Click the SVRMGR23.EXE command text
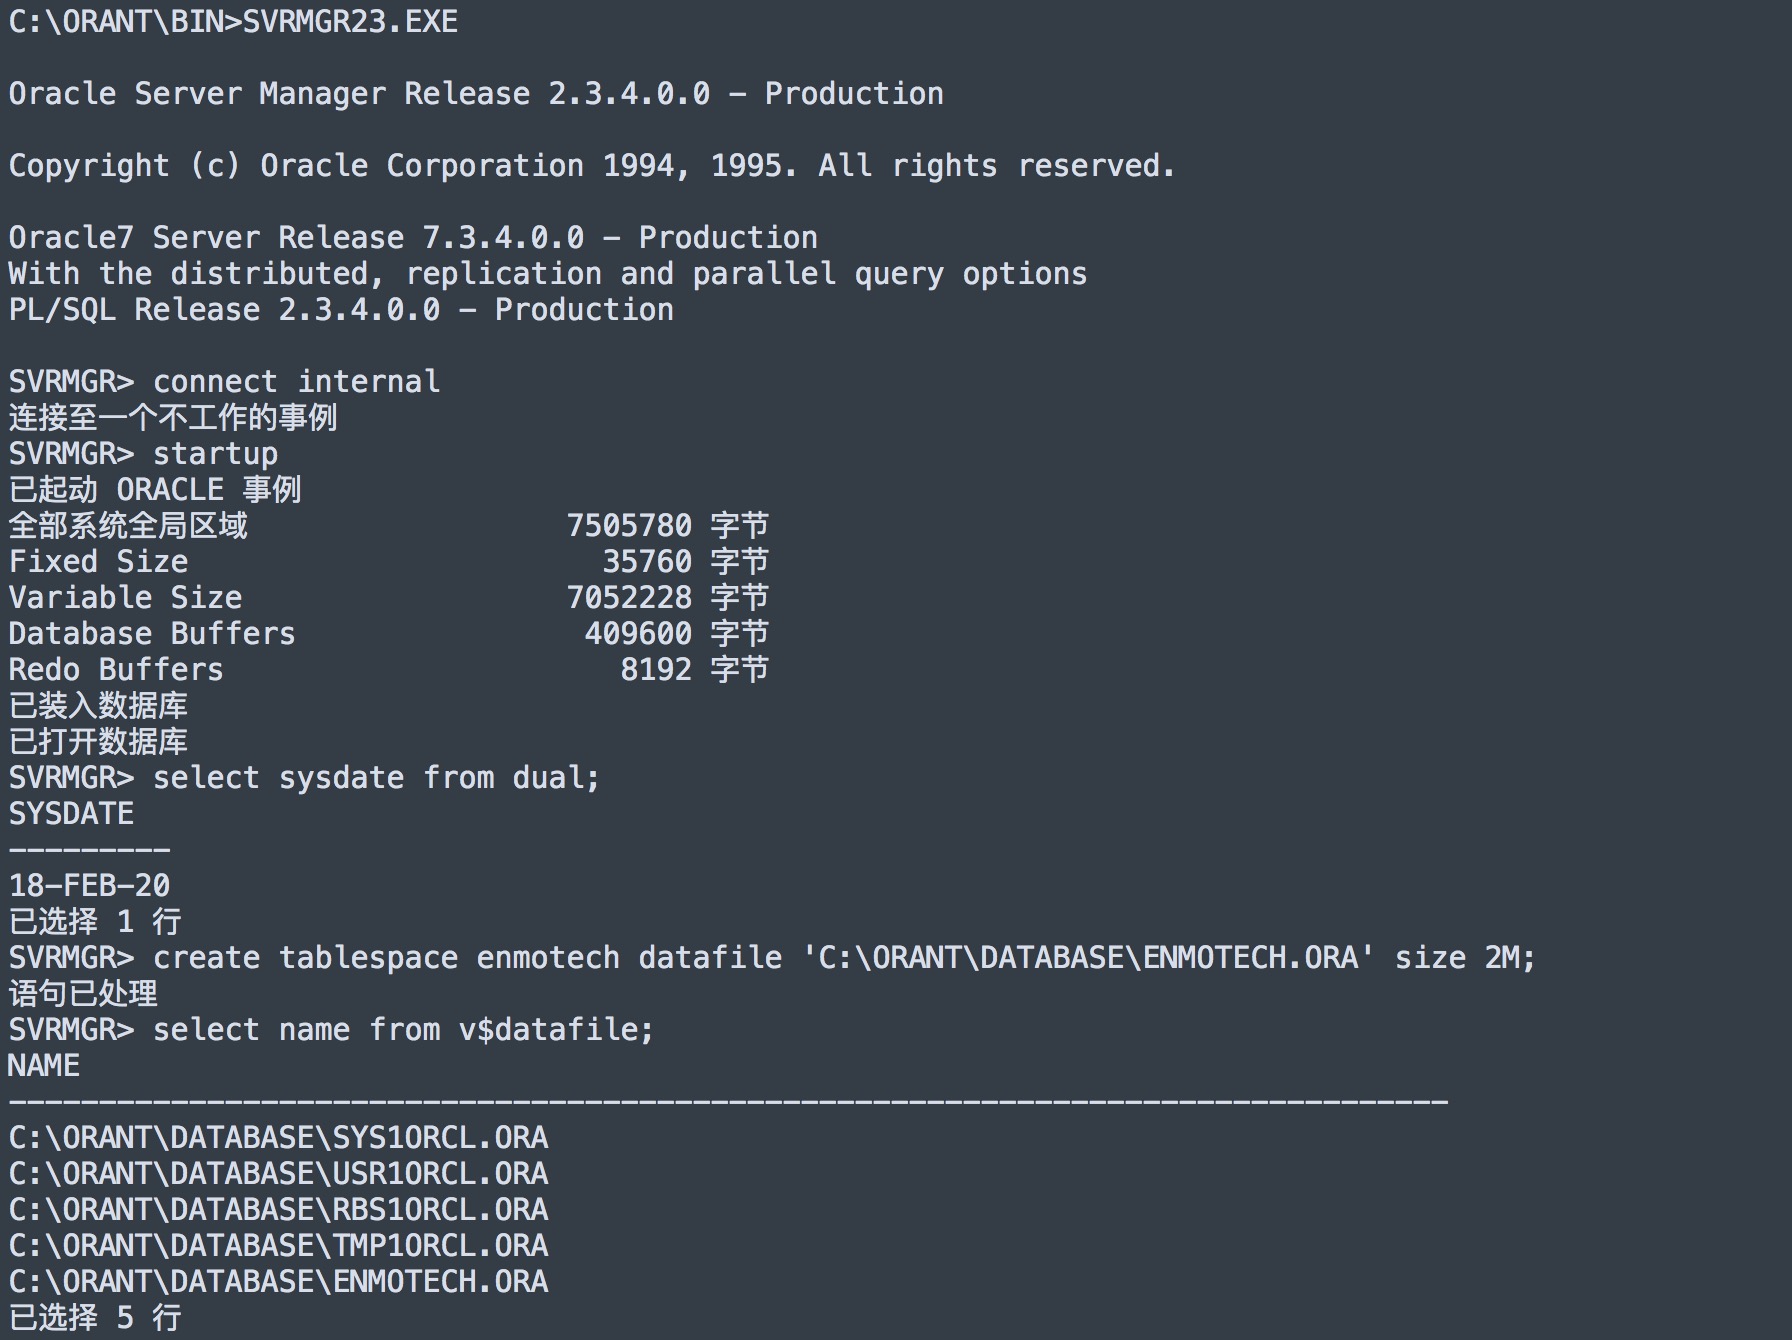 pyautogui.click(x=350, y=21)
